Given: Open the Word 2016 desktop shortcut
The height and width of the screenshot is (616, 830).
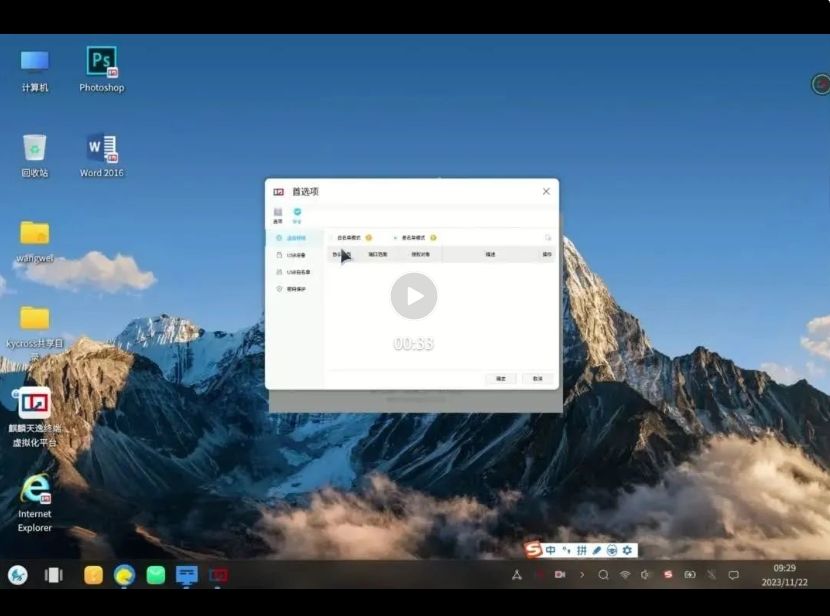Looking at the screenshot, I should coord(101,149).
